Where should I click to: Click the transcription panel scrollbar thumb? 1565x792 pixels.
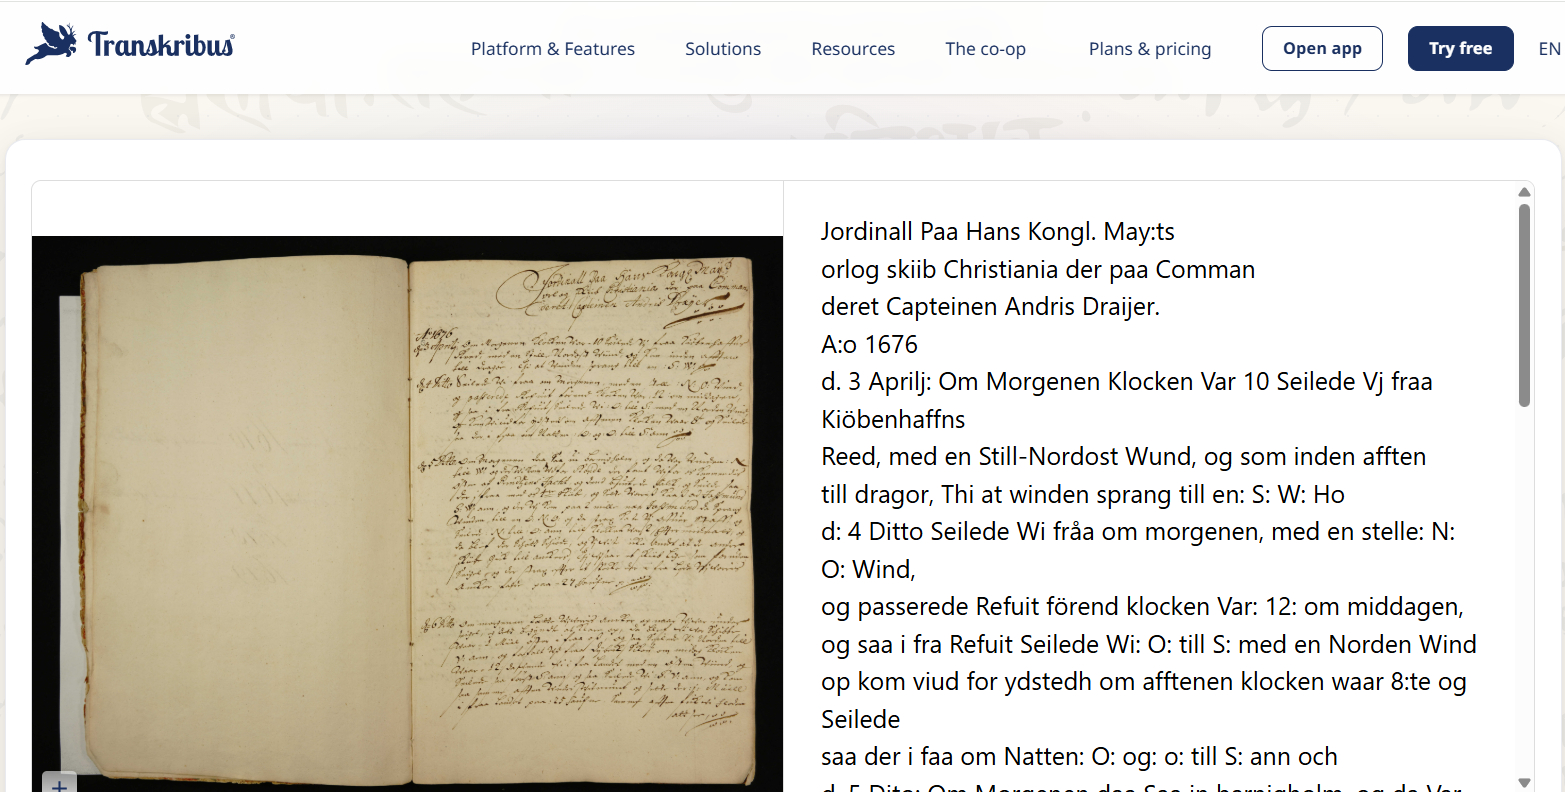tap(1524, 305)
